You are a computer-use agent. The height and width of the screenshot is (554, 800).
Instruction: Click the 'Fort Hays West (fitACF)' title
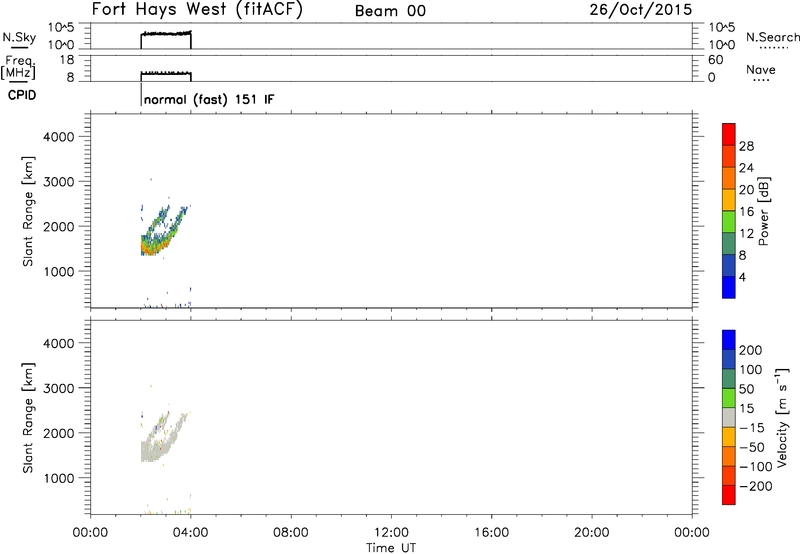point(197,9)
